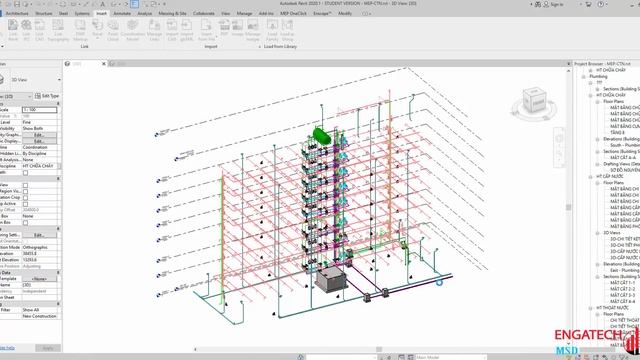Open the Manage Images tool
This screenshot has height=360, width=640.
tap(253, 30)
